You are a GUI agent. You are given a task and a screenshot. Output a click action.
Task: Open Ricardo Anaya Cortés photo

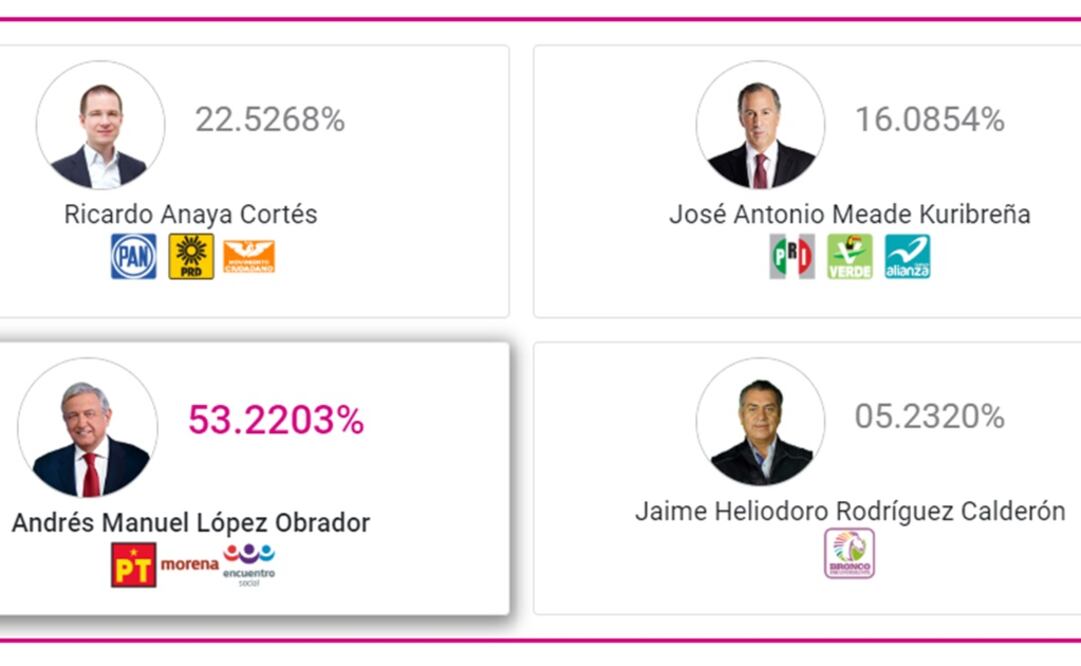(x=100, y=125)
